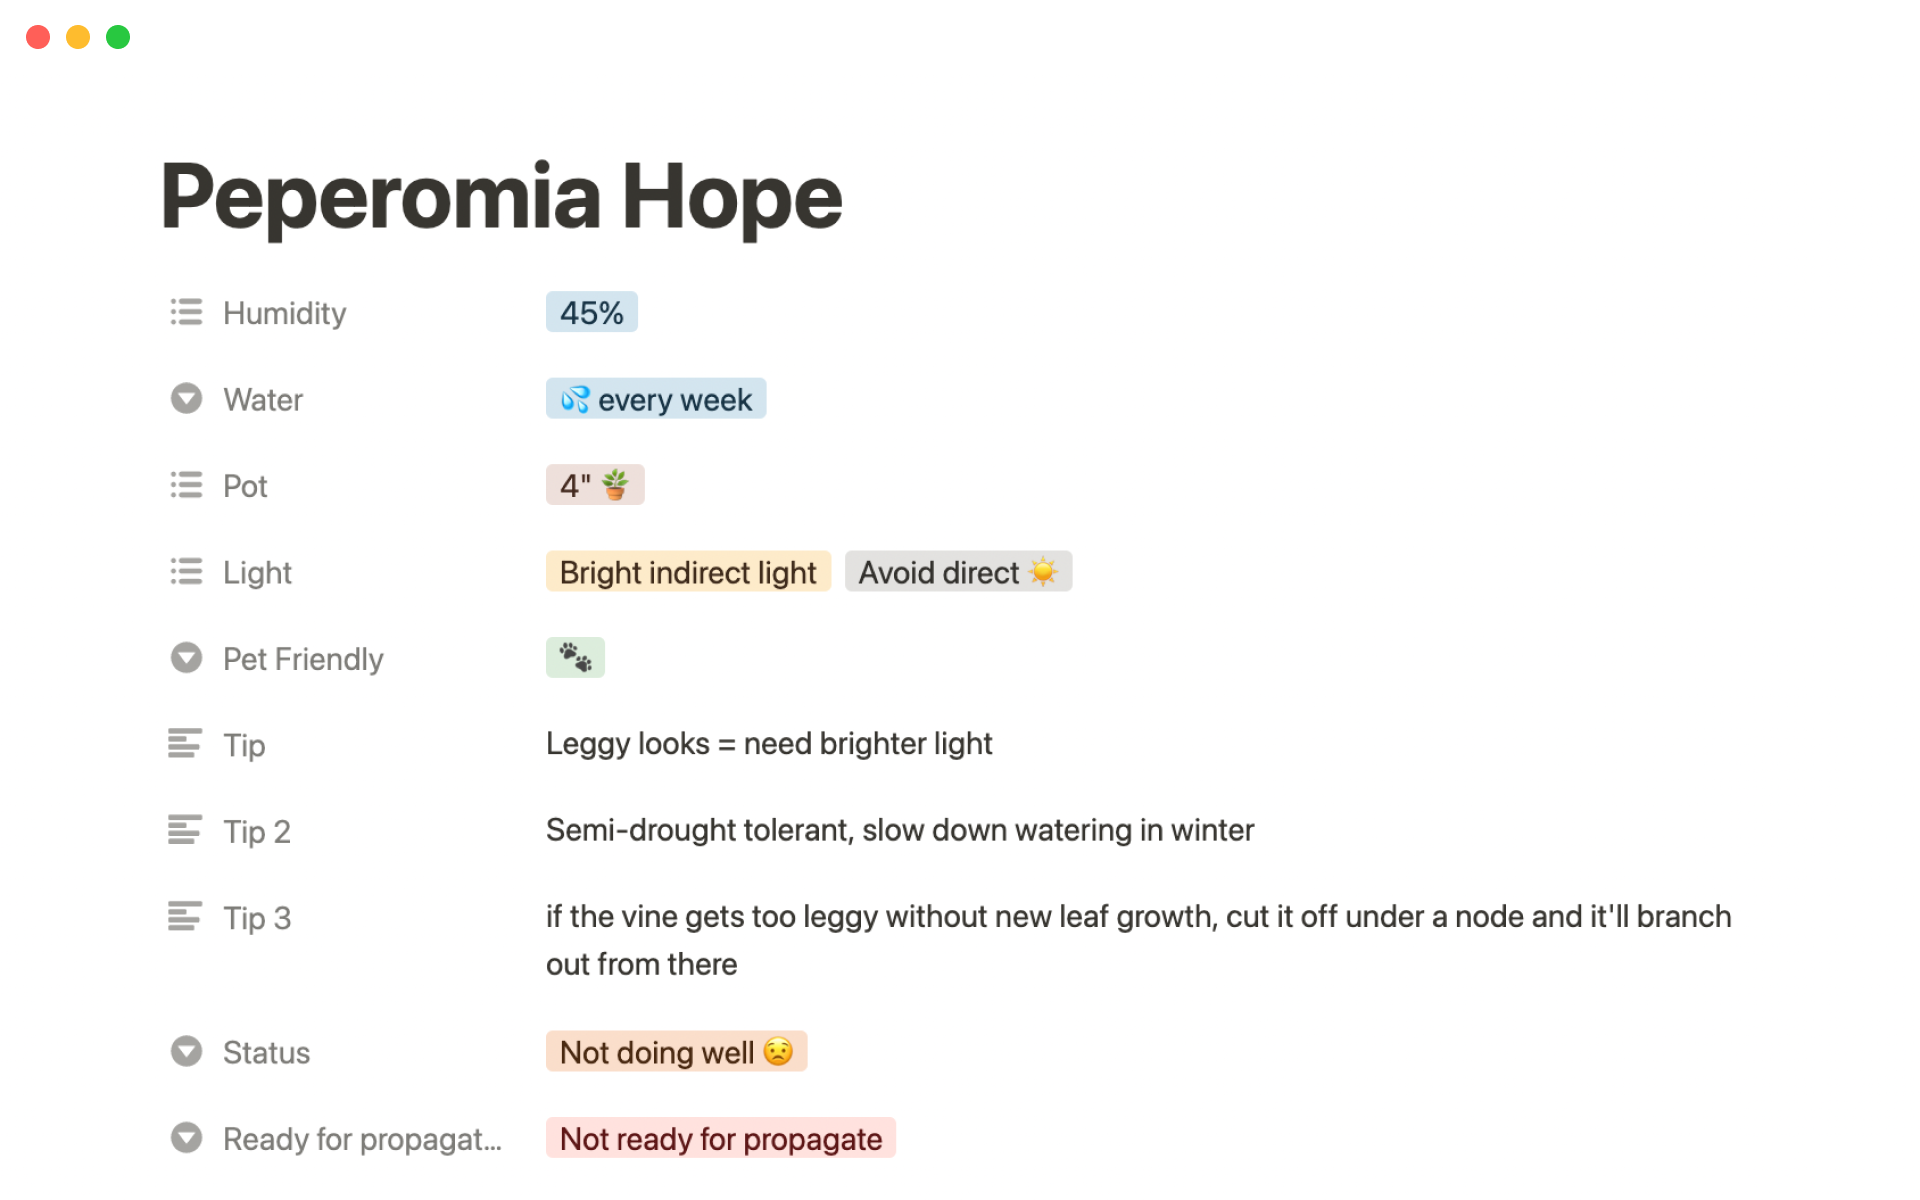This screenshot has height=1200, width=1920.
Task: Select the 'Not doing well' status tag
Action: [676, 1052]
